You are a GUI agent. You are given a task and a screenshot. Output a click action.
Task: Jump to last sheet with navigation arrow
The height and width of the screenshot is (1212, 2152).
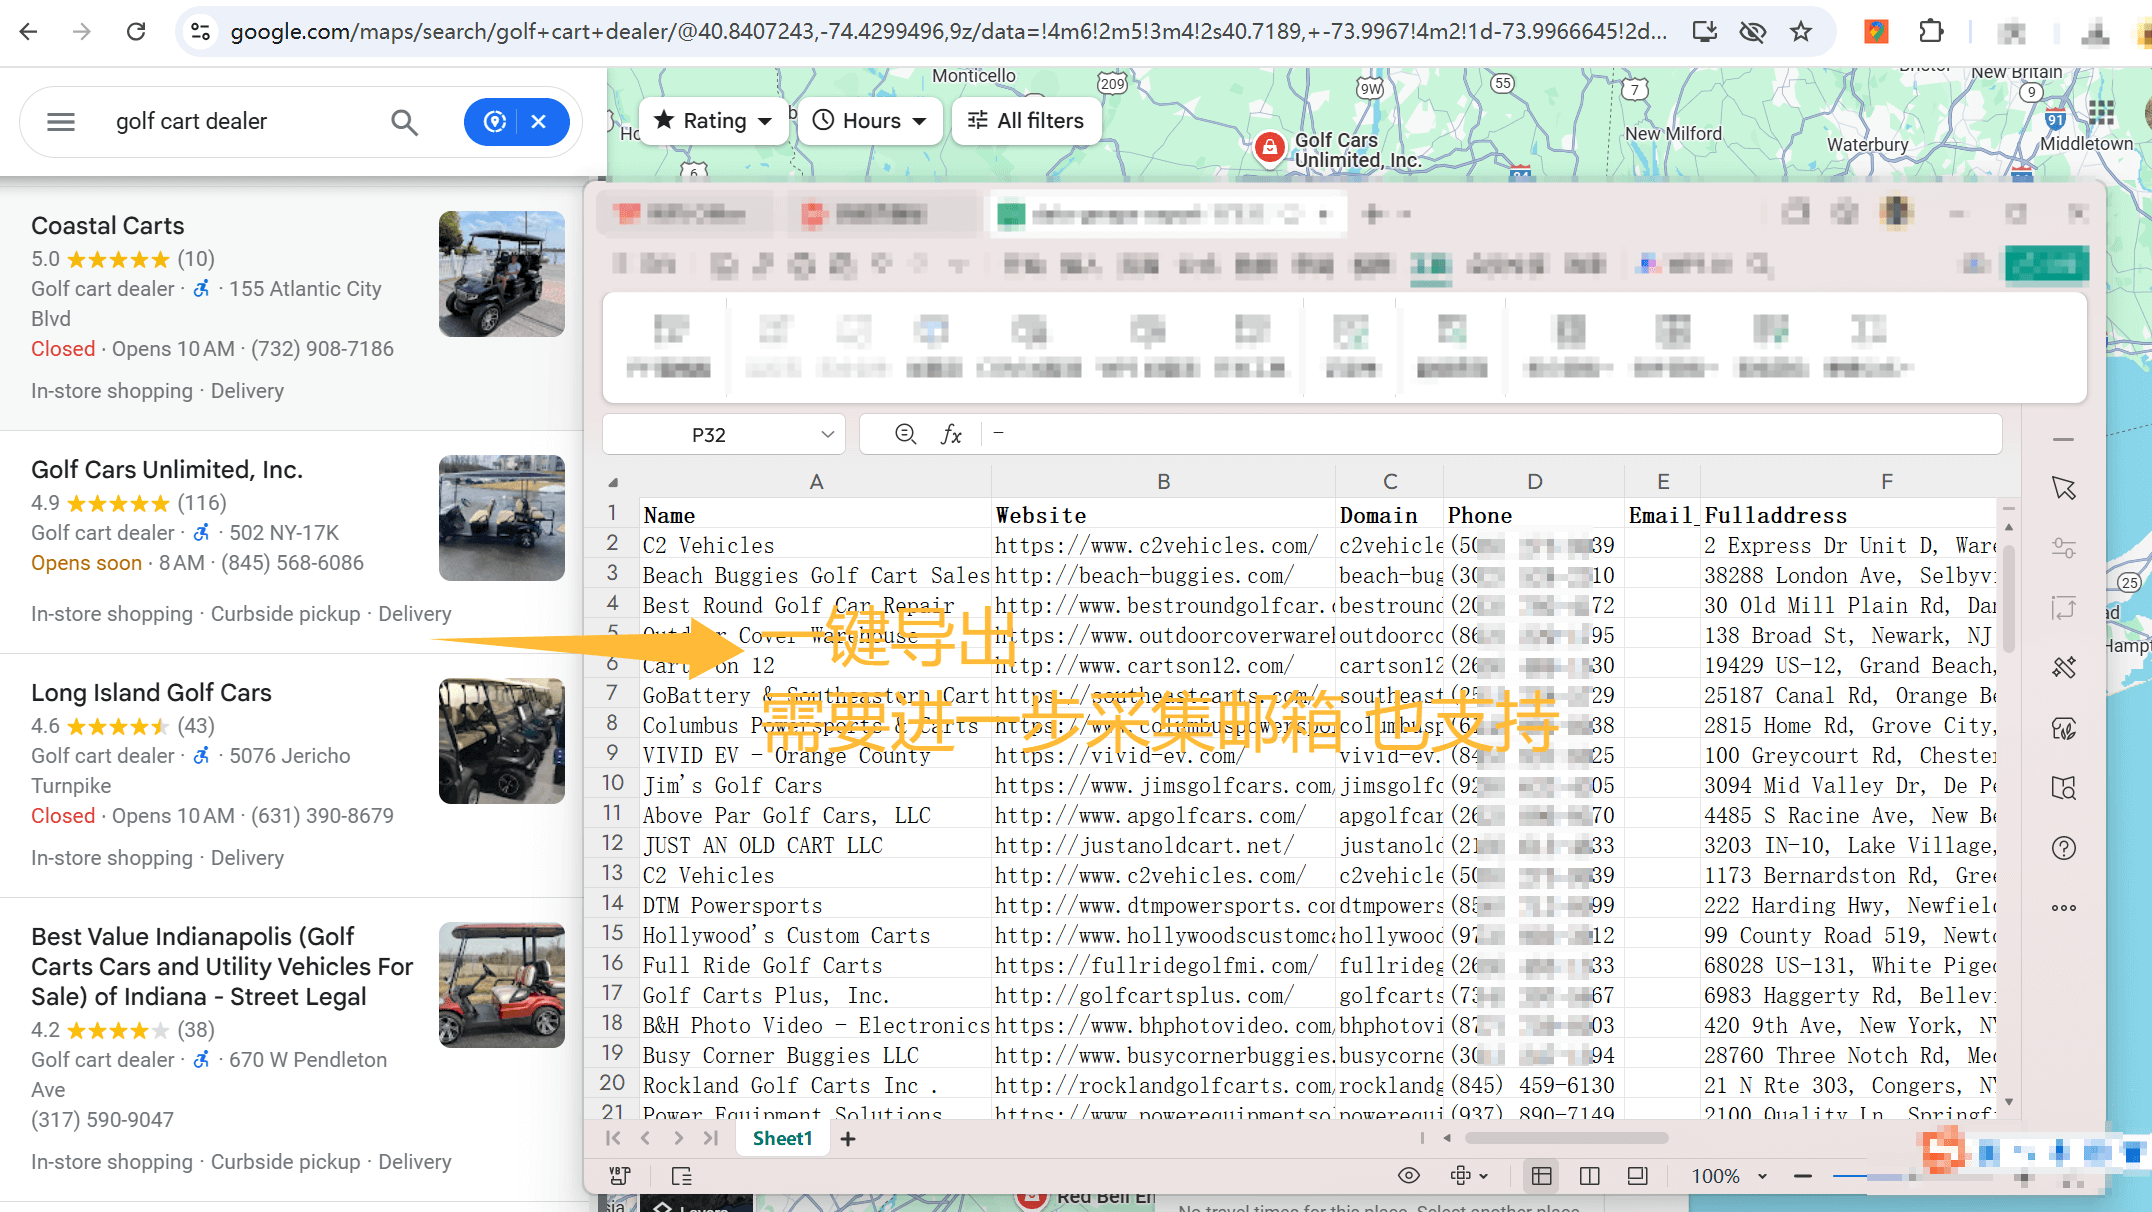[x=711, y=1139]
